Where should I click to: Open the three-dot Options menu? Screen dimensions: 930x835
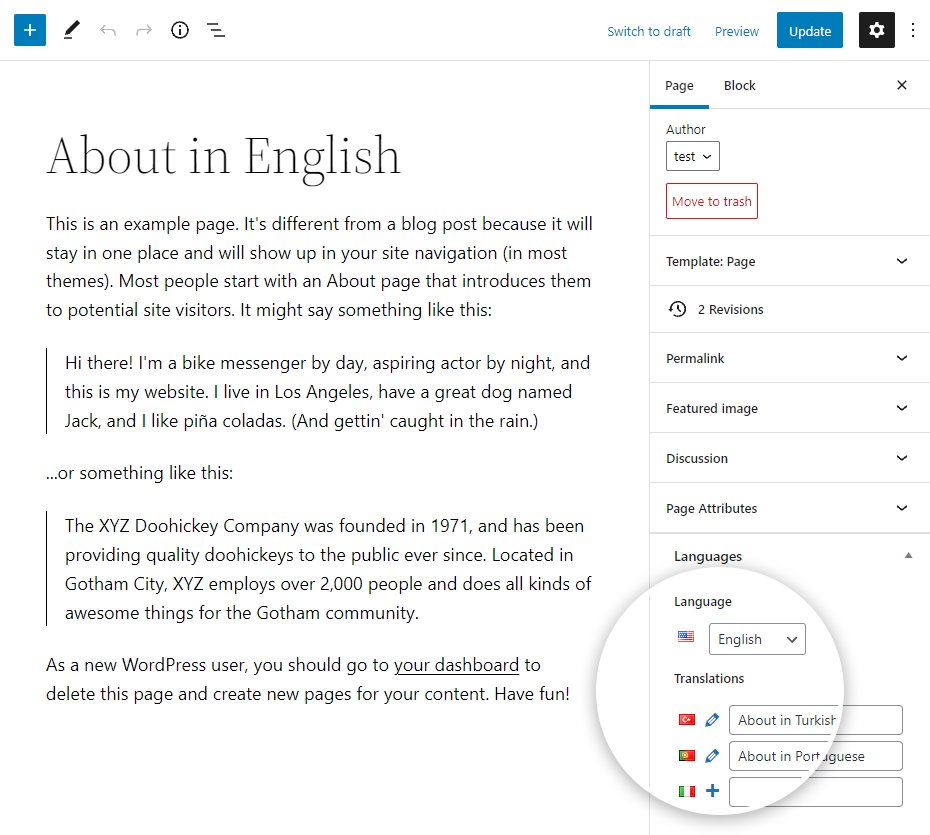[x=913, y=31]
